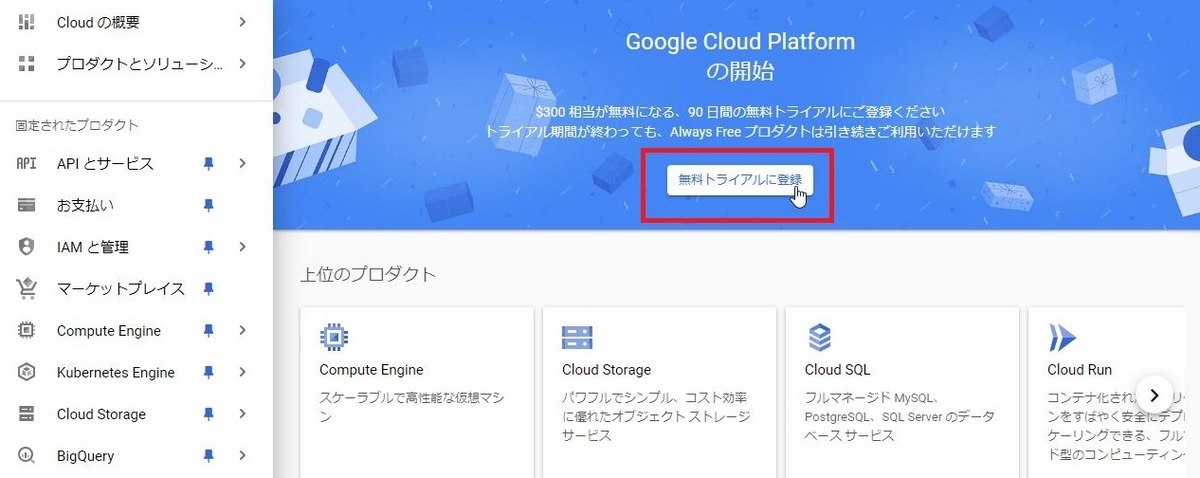Image resolution: width=1200 pixels, height=478 pixels.
Task: Click the お支払い card icon
Action: [x=27, y=205]
